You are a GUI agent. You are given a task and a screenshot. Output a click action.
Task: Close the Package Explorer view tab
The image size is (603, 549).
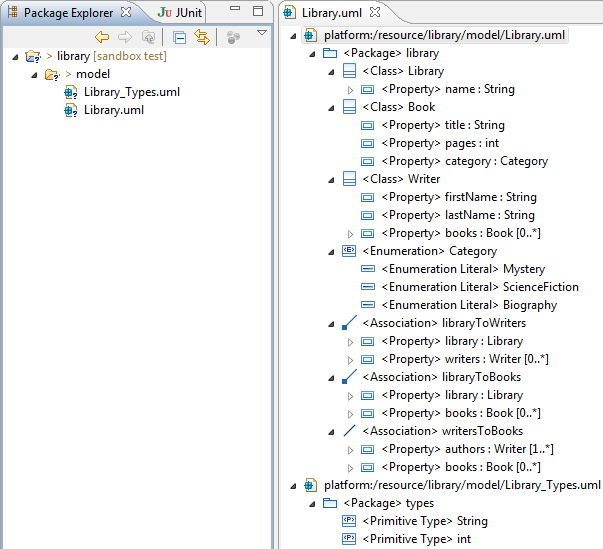pyautogui.click(x=125, y=12)
